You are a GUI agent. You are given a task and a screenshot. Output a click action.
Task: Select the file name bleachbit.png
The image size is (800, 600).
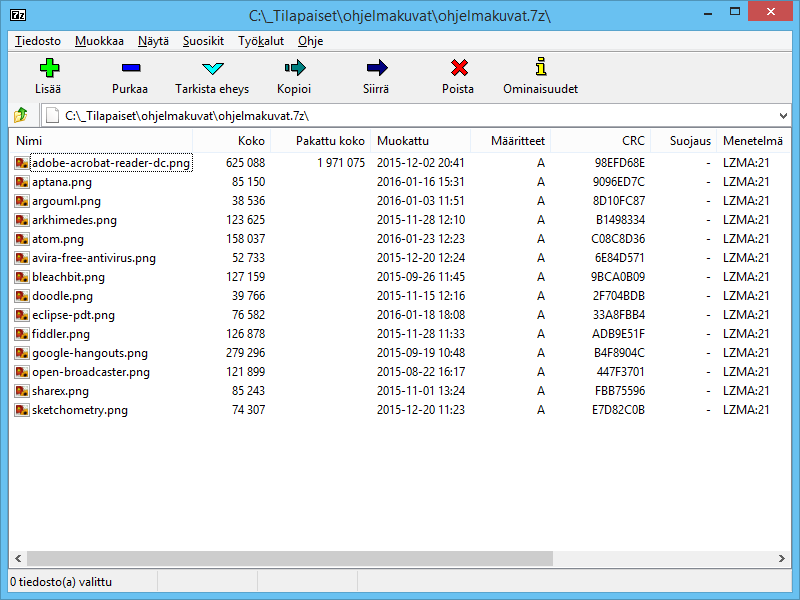click(68, 277)
